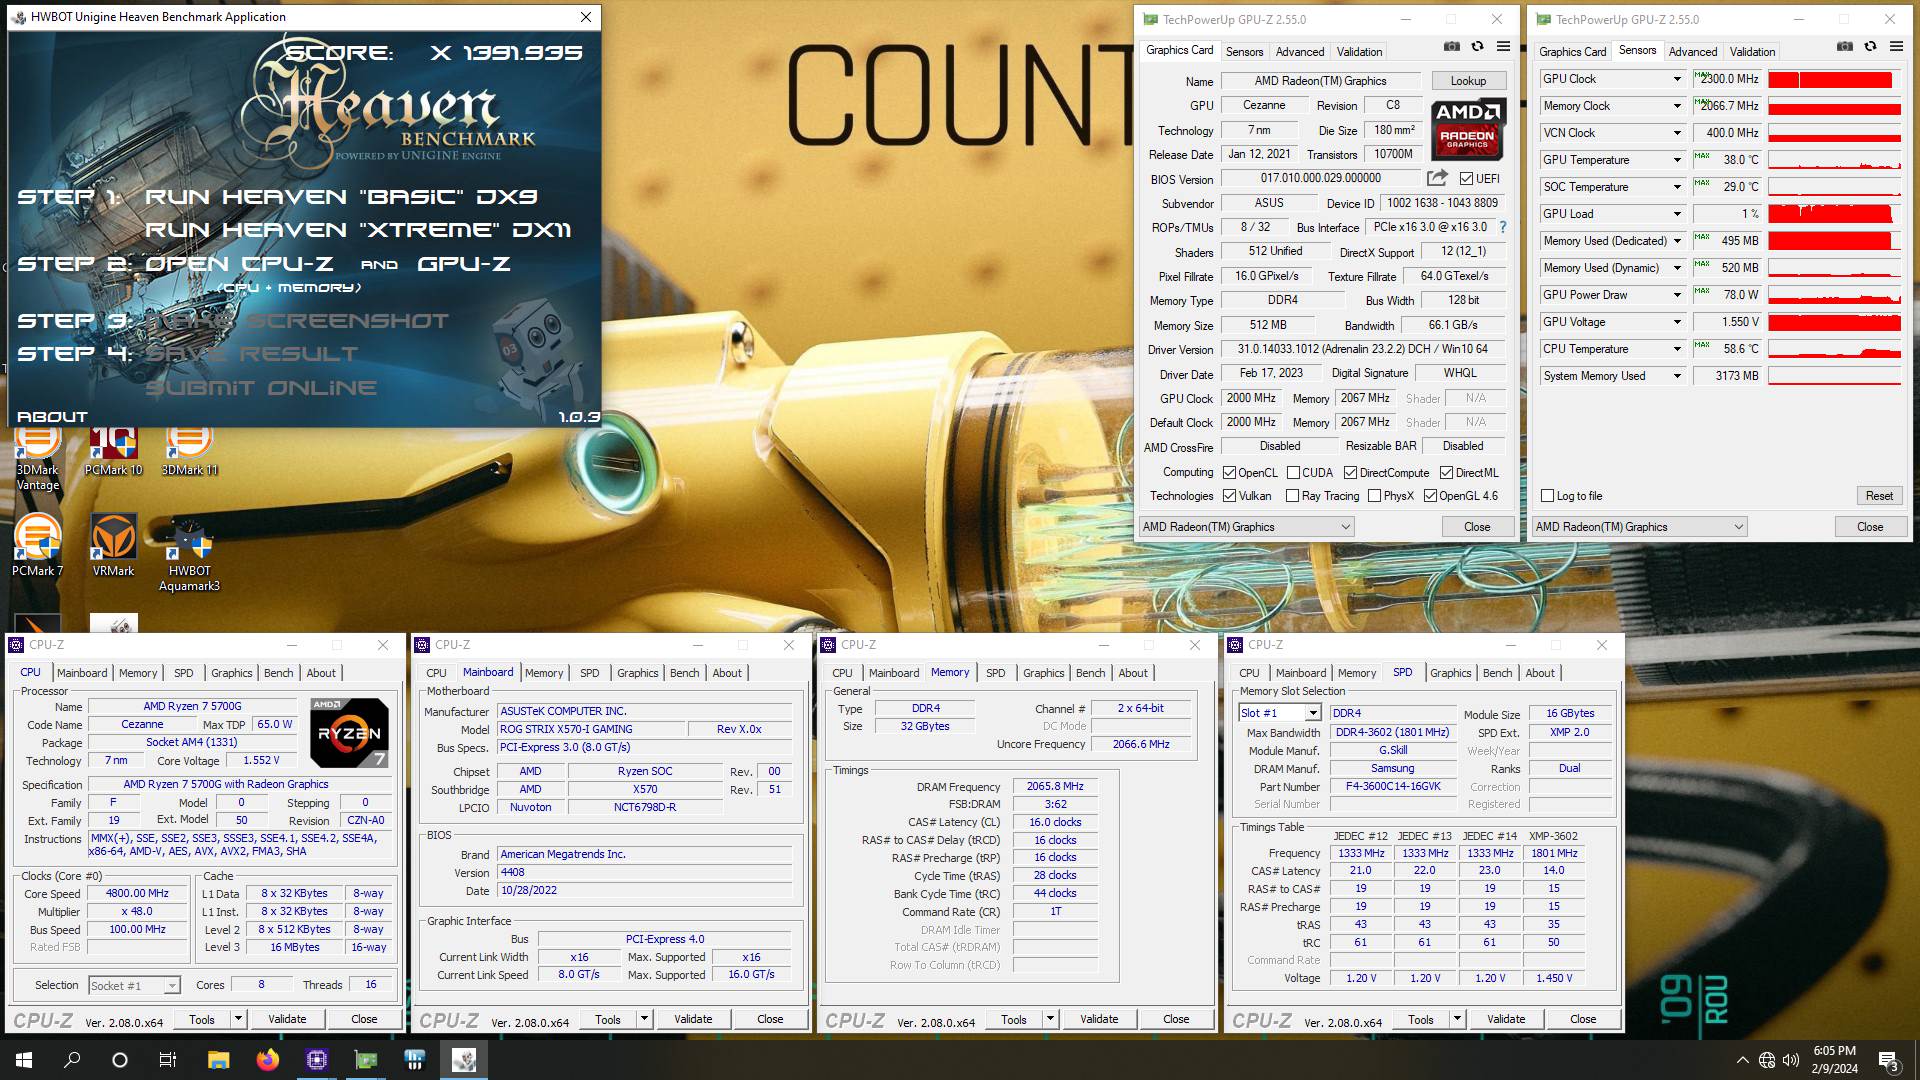
Task: Click the AMD Radeon Graphics logo
Action: point(1467,129)
